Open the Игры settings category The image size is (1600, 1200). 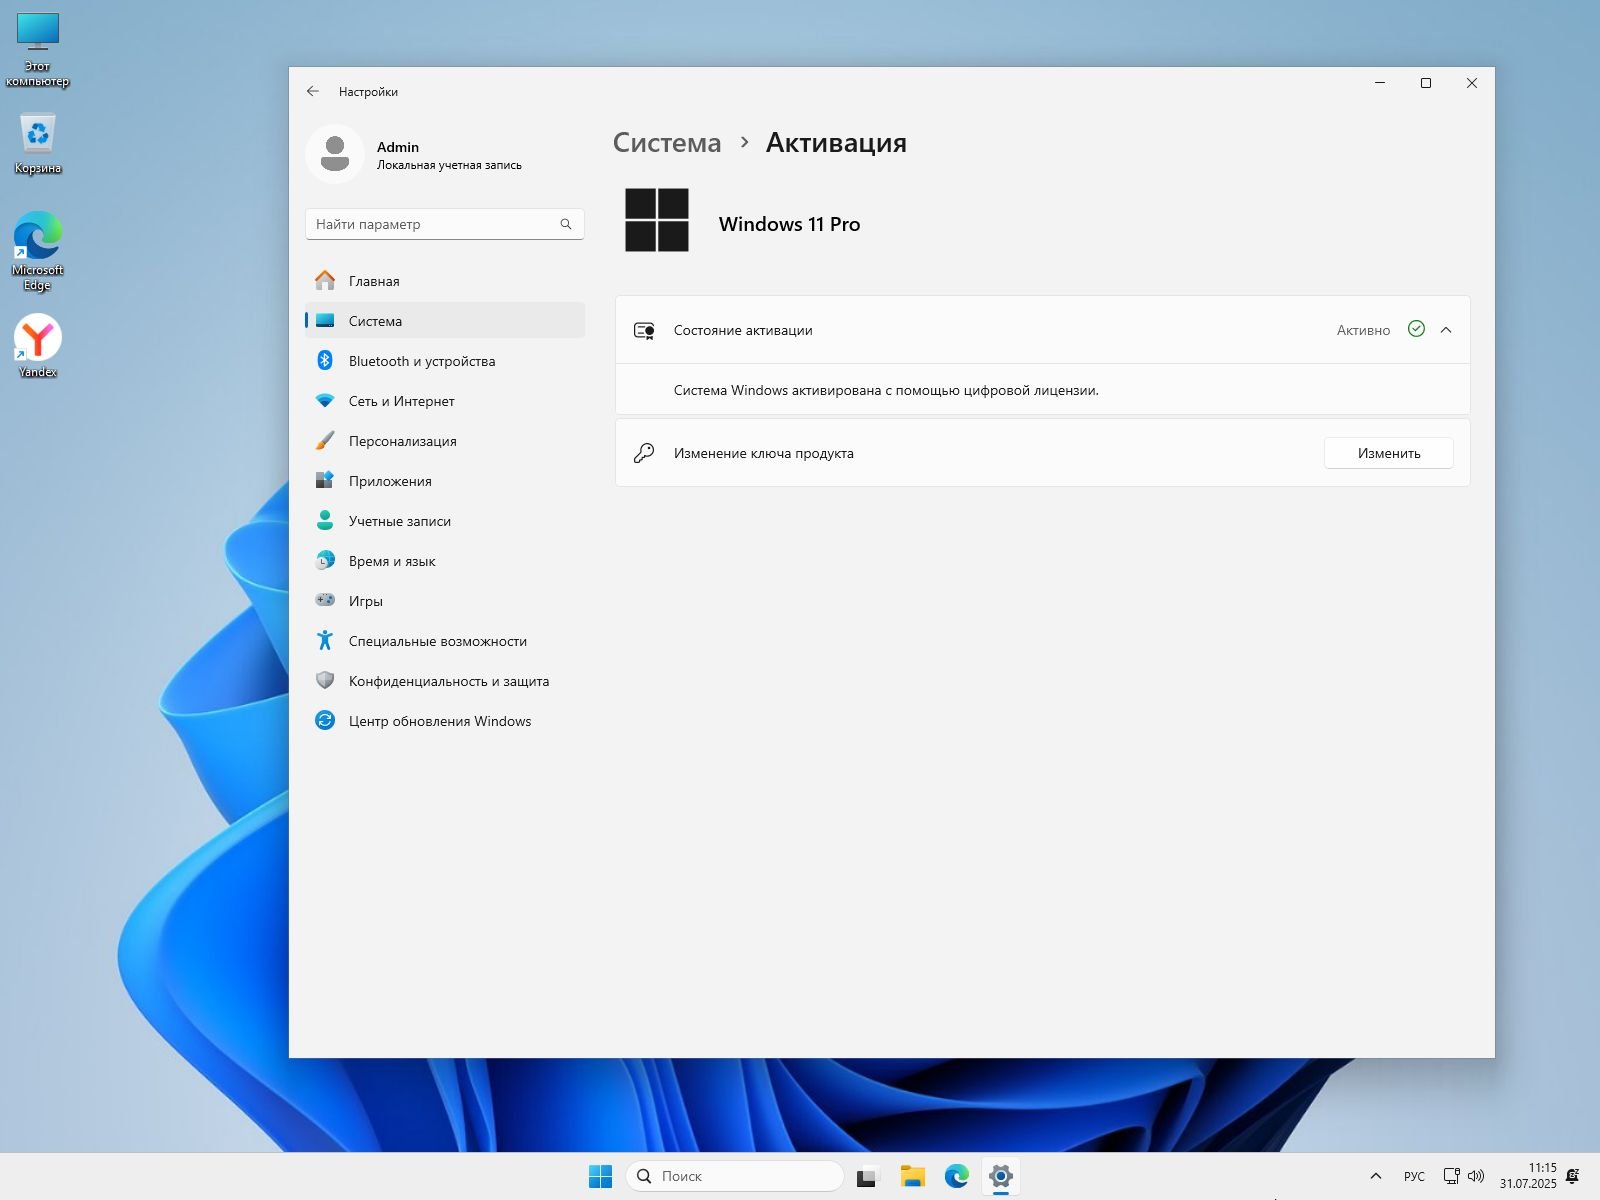point(445,601)
